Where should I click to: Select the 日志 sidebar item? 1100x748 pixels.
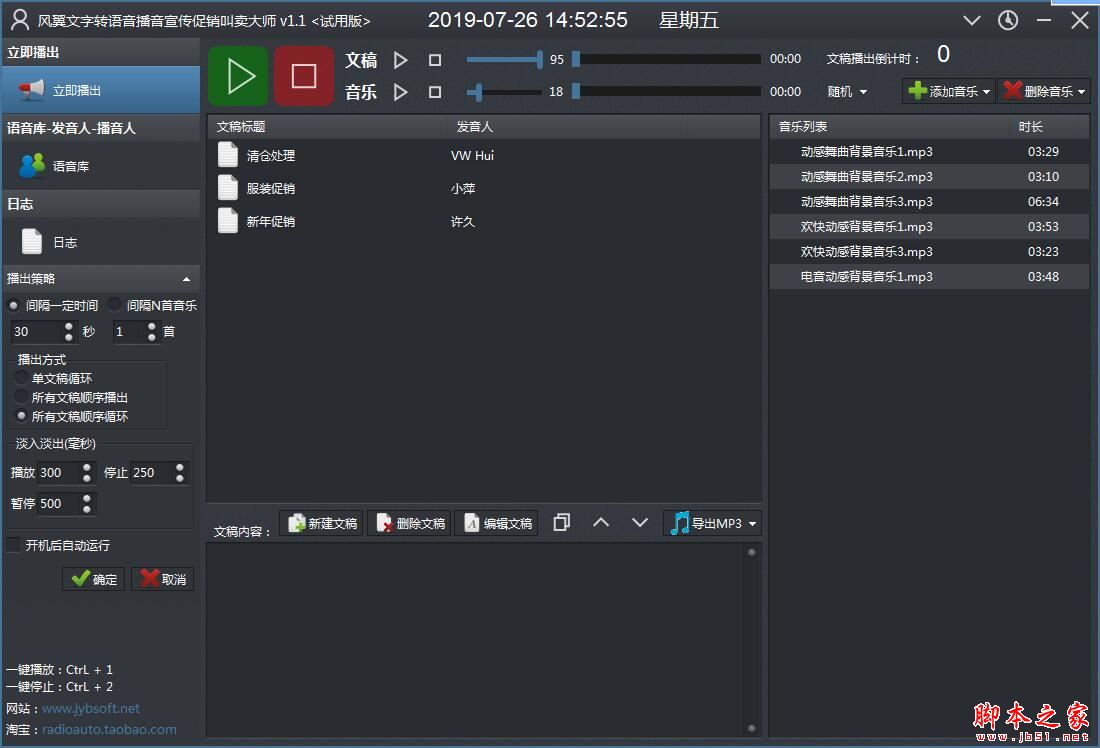tap(101, 241)
